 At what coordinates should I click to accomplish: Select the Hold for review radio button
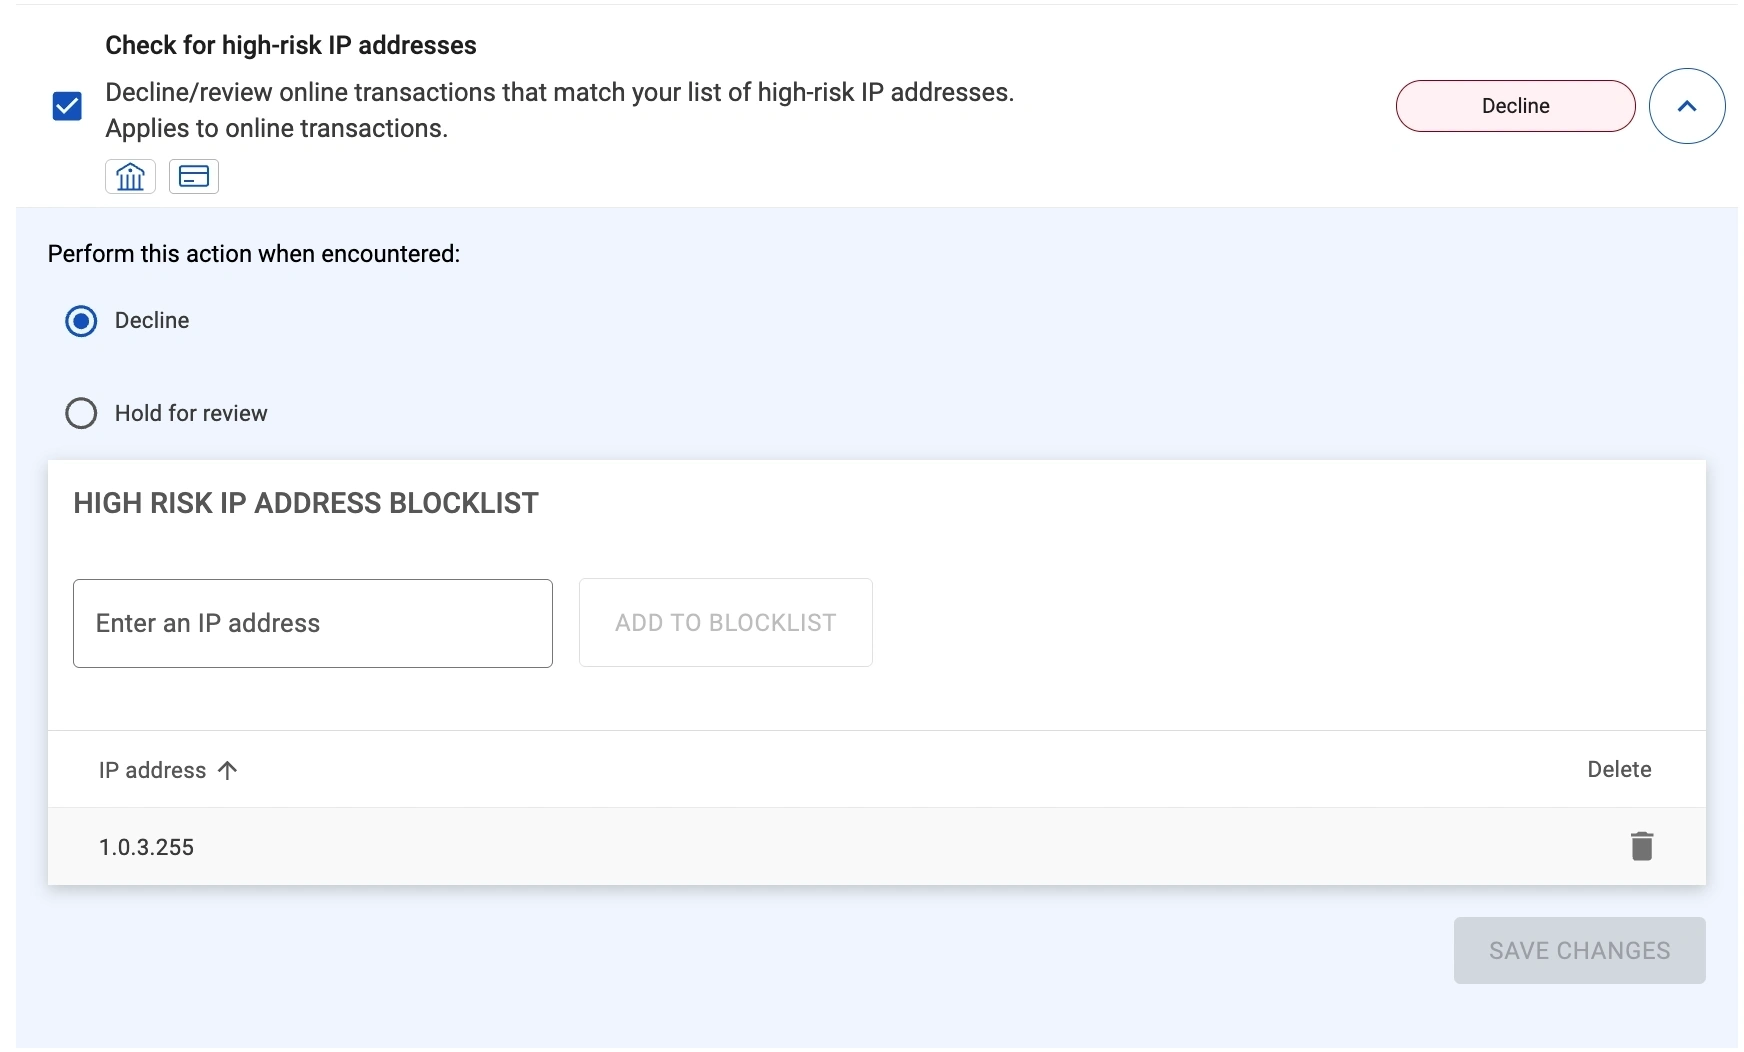[x=81, y=414]
